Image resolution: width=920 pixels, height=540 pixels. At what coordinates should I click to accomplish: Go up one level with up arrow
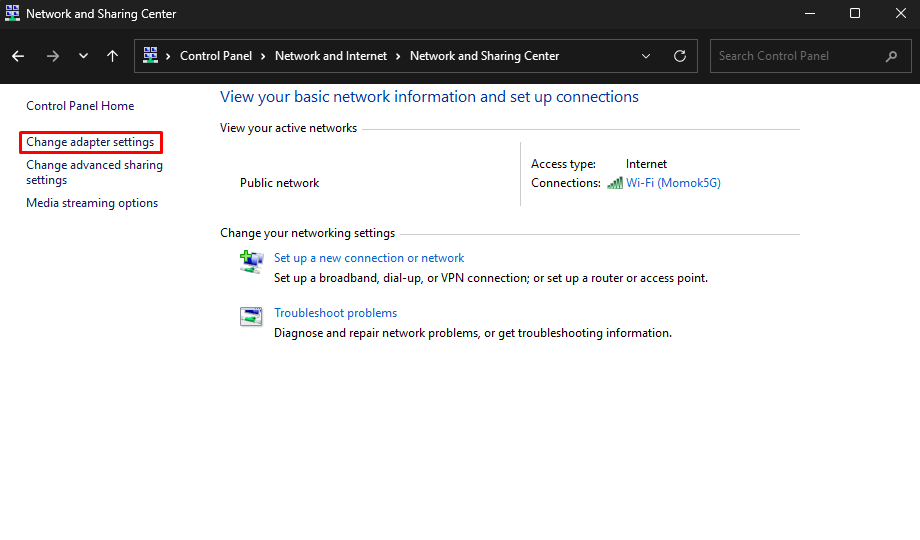pos(112,56)
